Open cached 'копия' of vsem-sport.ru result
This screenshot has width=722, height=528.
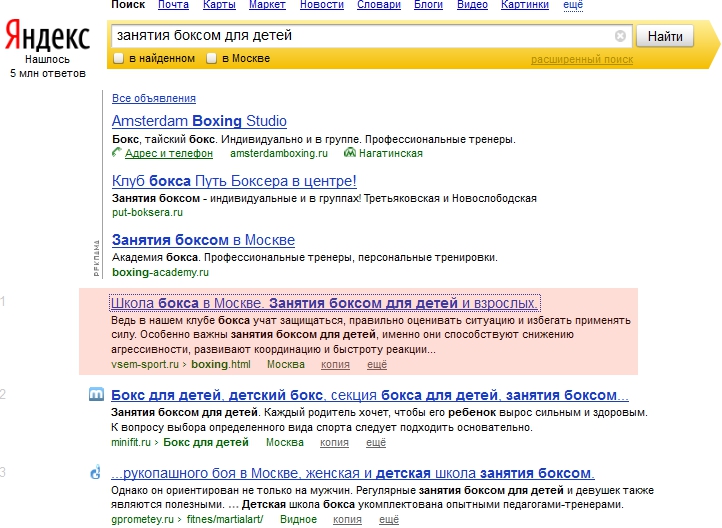click(335, 365)
